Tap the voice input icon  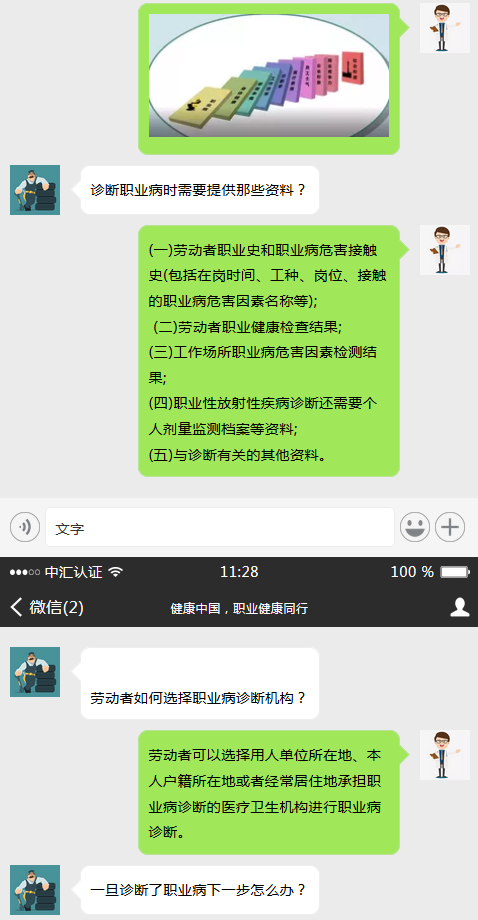pos(25,527)
